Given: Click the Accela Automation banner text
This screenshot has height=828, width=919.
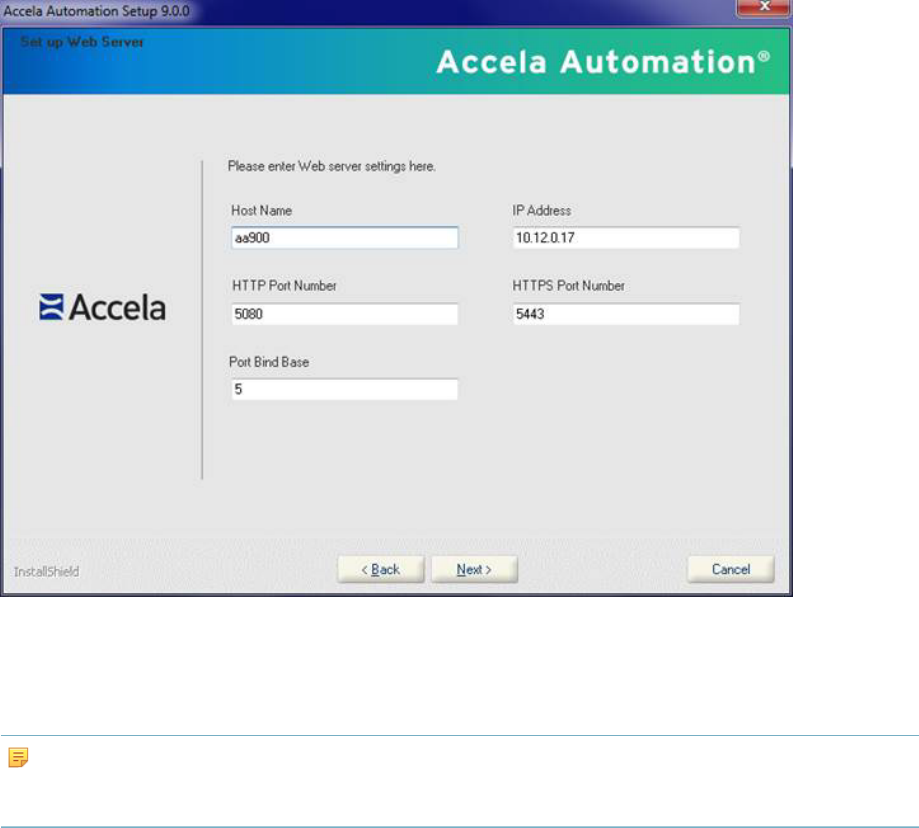Looking at the screenshot, I should (603, 62).
